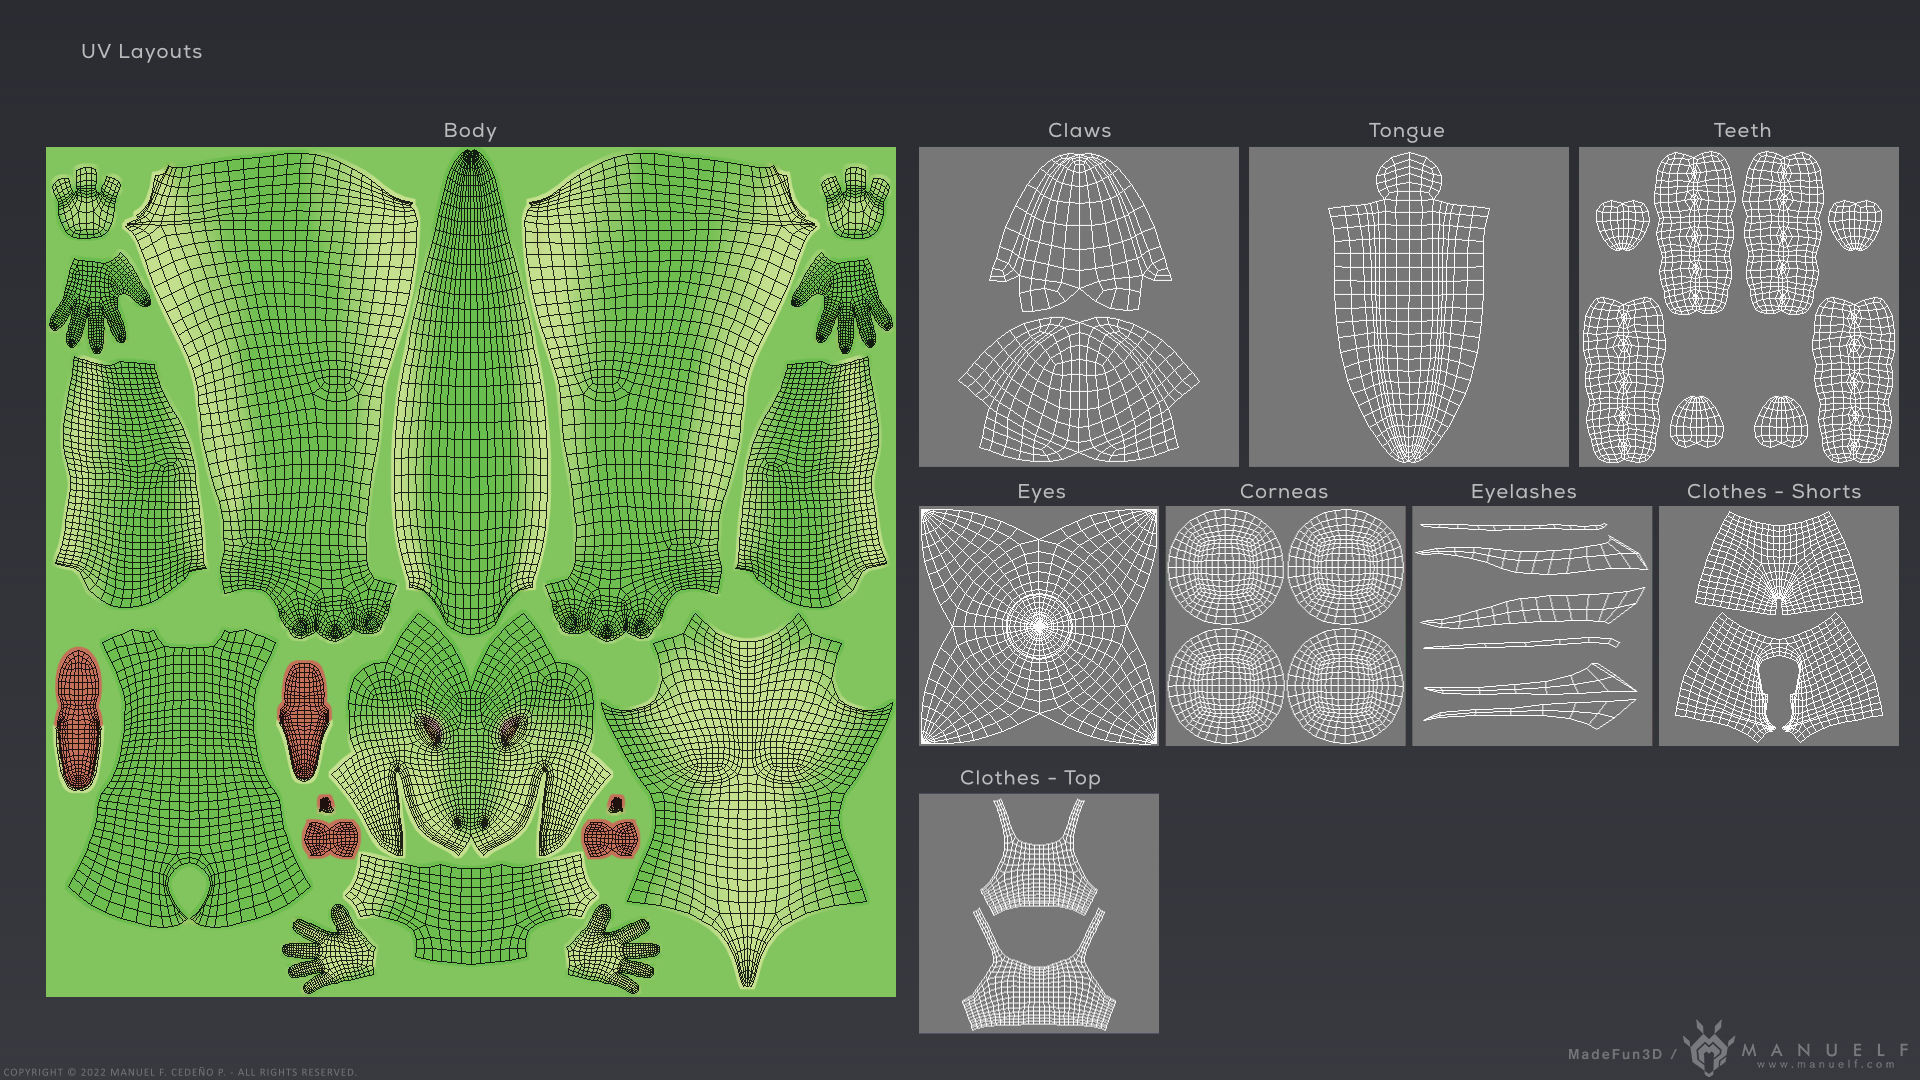Click the ManuelF logo icon
This screenshot has height=1080, width=1920.
click(x=1708, y=1049)
